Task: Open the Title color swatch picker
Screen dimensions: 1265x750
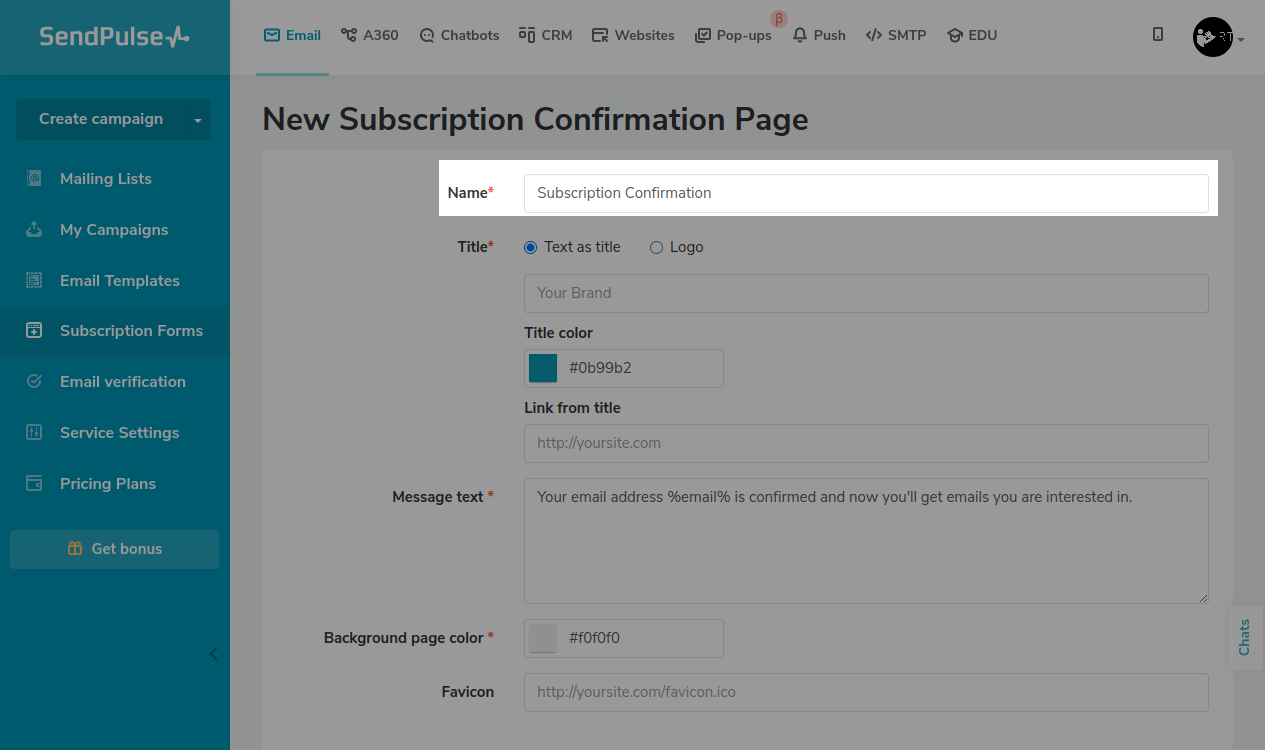Action: (x=543, y=368)
